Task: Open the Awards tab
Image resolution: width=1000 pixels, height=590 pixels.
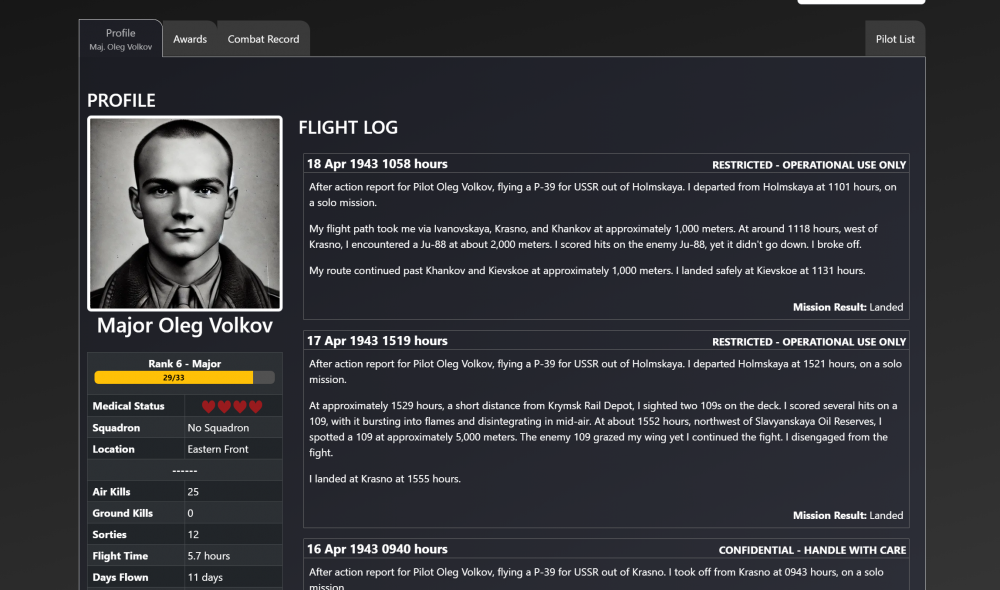Action: (x=190, y=39)
